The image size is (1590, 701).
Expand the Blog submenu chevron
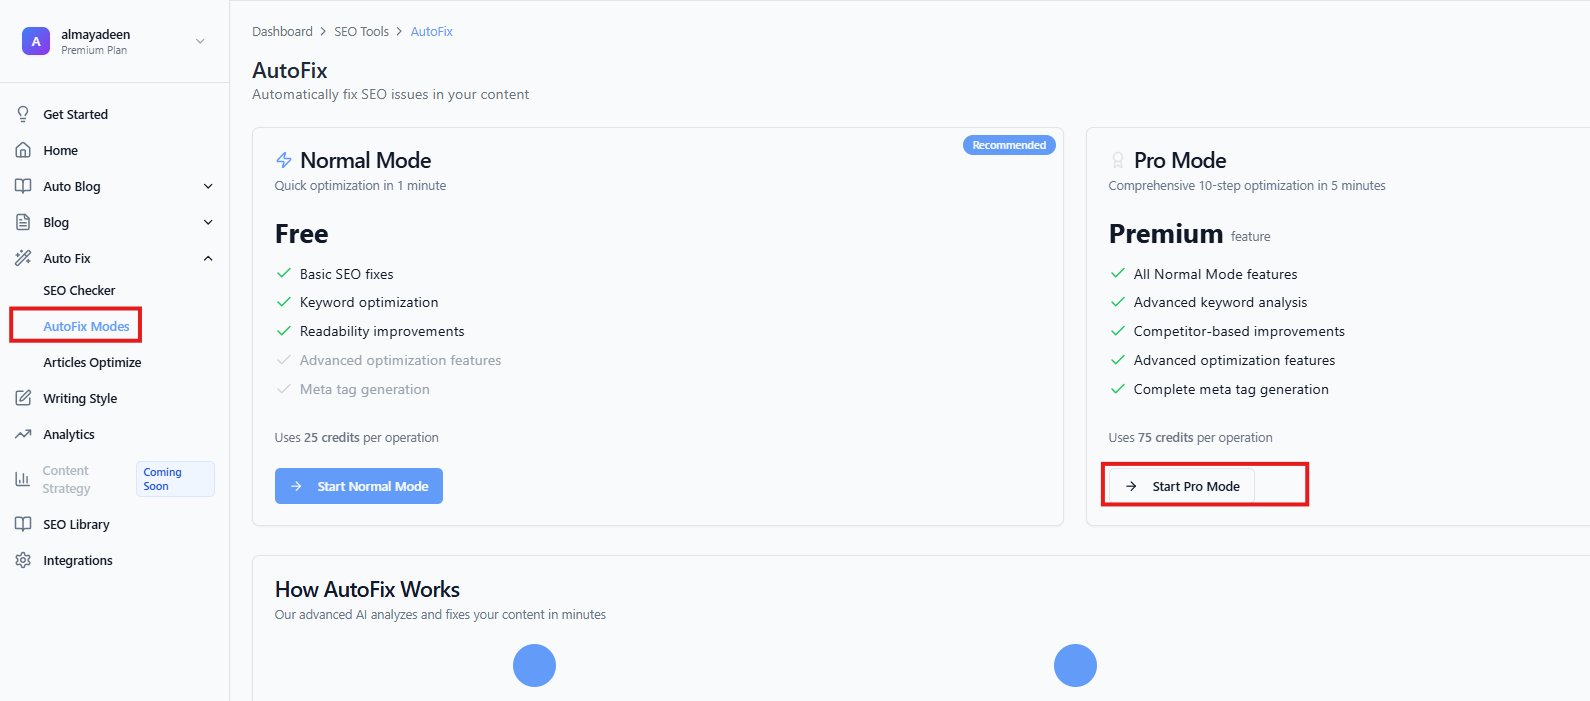pyautogui.click(x=208, y=222)
